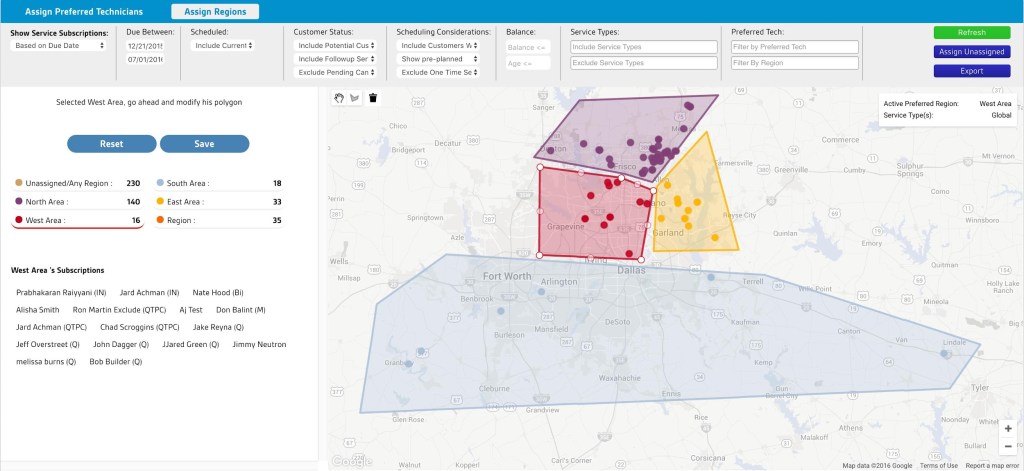Select the draw polygon tool
Viewport: 1024px width, 471px height.
(355, 97)
